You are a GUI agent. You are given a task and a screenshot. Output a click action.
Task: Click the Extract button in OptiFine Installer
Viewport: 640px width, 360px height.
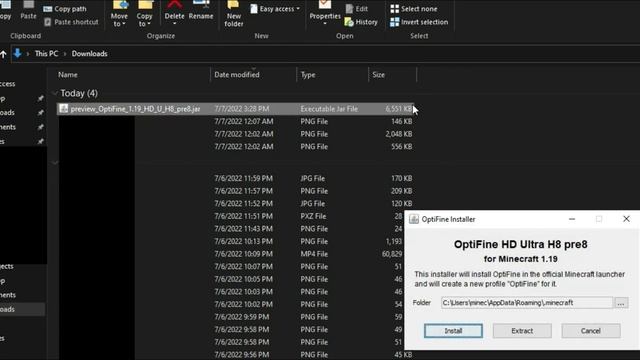point(522,331)
